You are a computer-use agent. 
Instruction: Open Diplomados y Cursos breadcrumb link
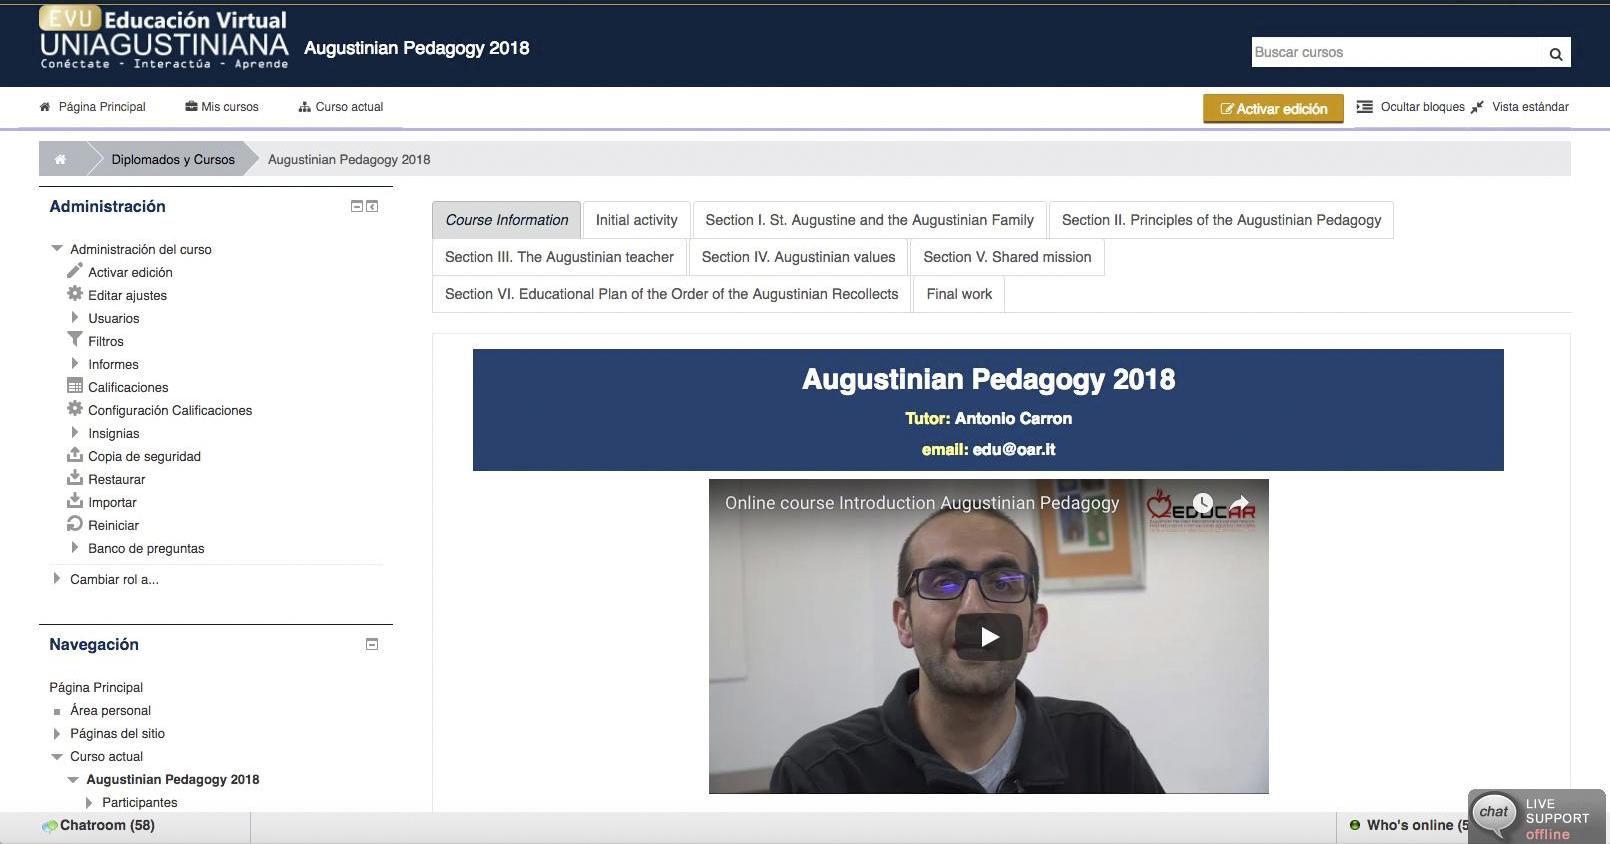coord(173,159)
